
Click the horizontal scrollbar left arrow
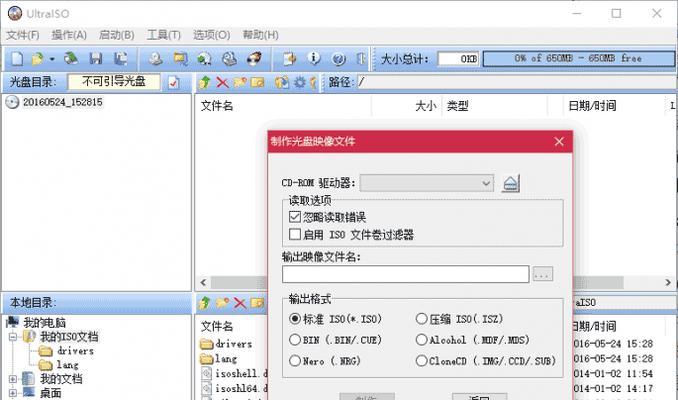click(x=203, y=282)
